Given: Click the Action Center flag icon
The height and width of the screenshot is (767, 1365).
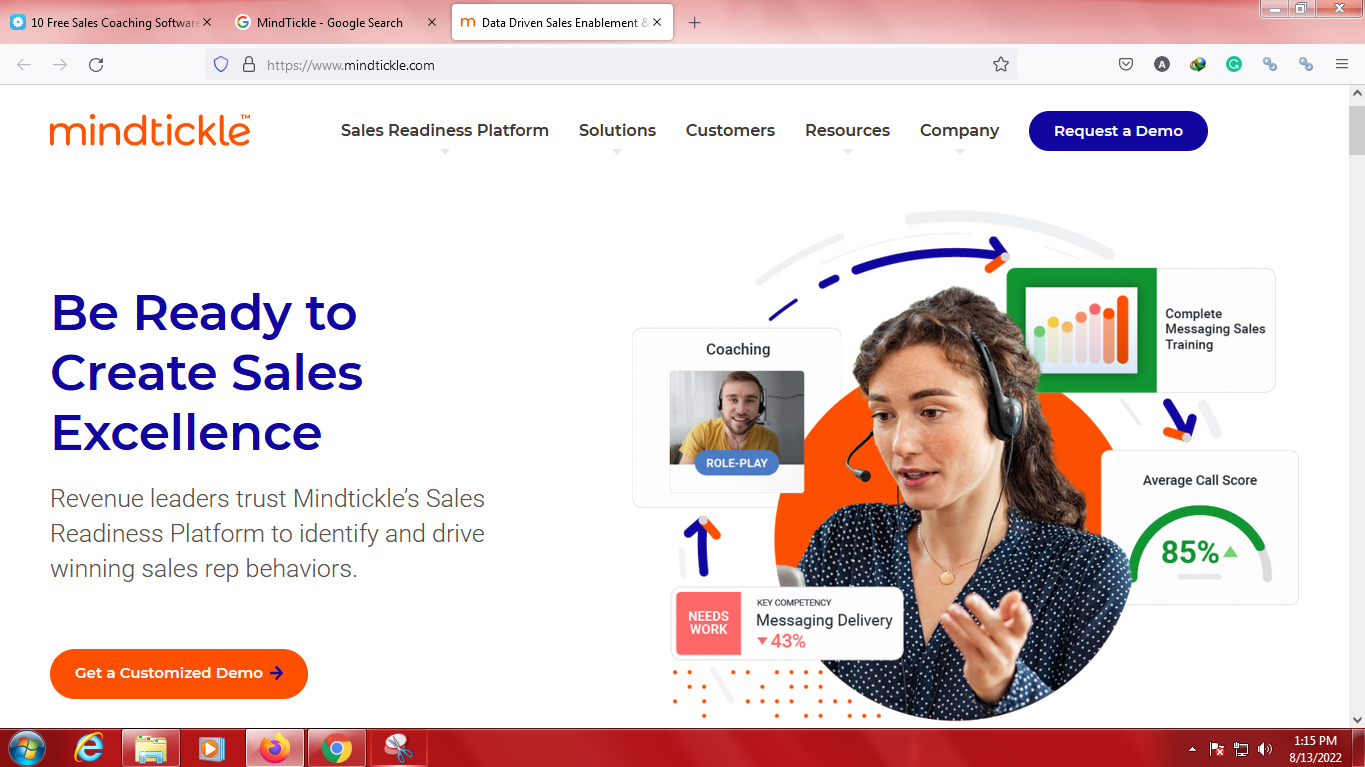Looking at the screenshot, I should 1217,749.
